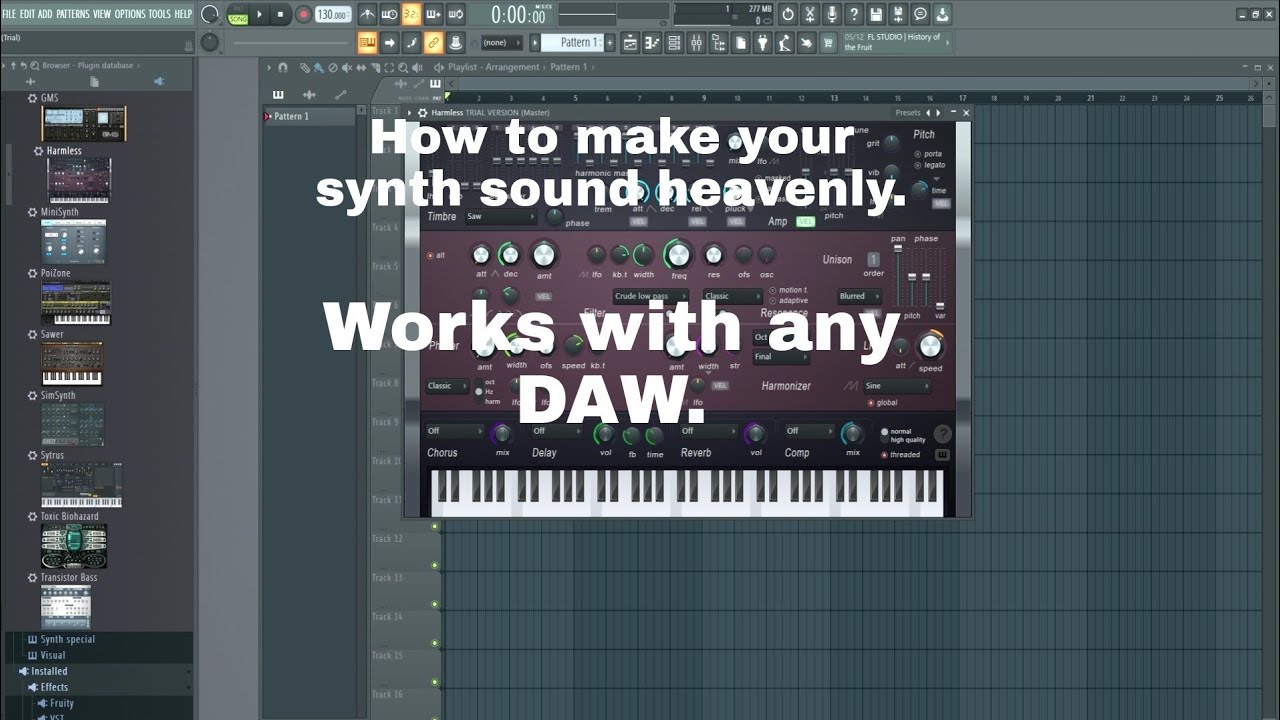Viewport: 1280px width, 720px height.
Task: Open Harmless Presets selector
Action: click(908, 113)
